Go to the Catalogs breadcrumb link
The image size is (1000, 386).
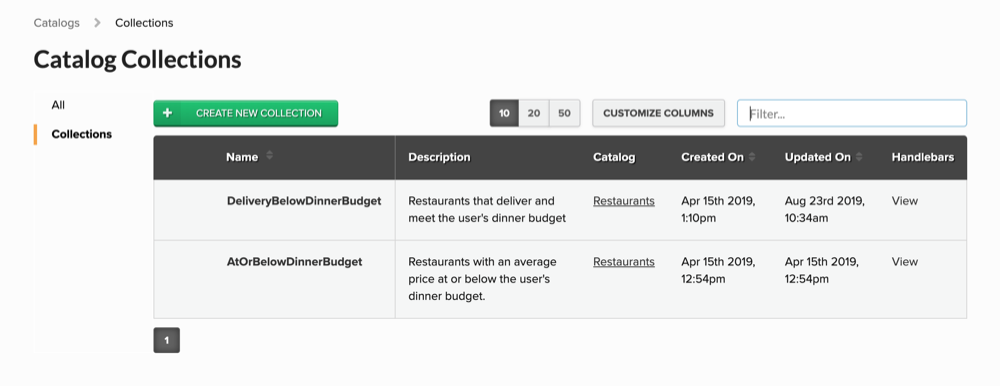click(57, 22)
